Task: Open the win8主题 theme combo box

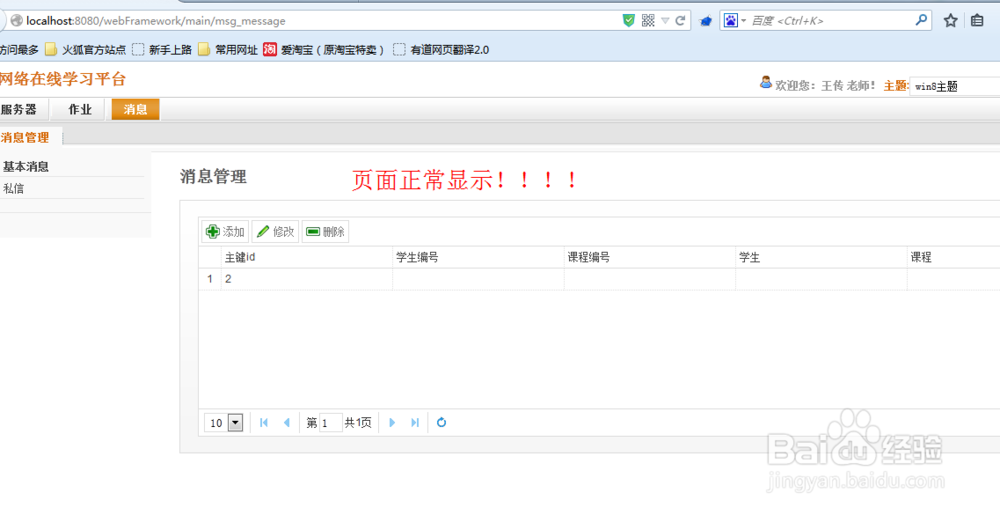Action: [x=955, y=87]
